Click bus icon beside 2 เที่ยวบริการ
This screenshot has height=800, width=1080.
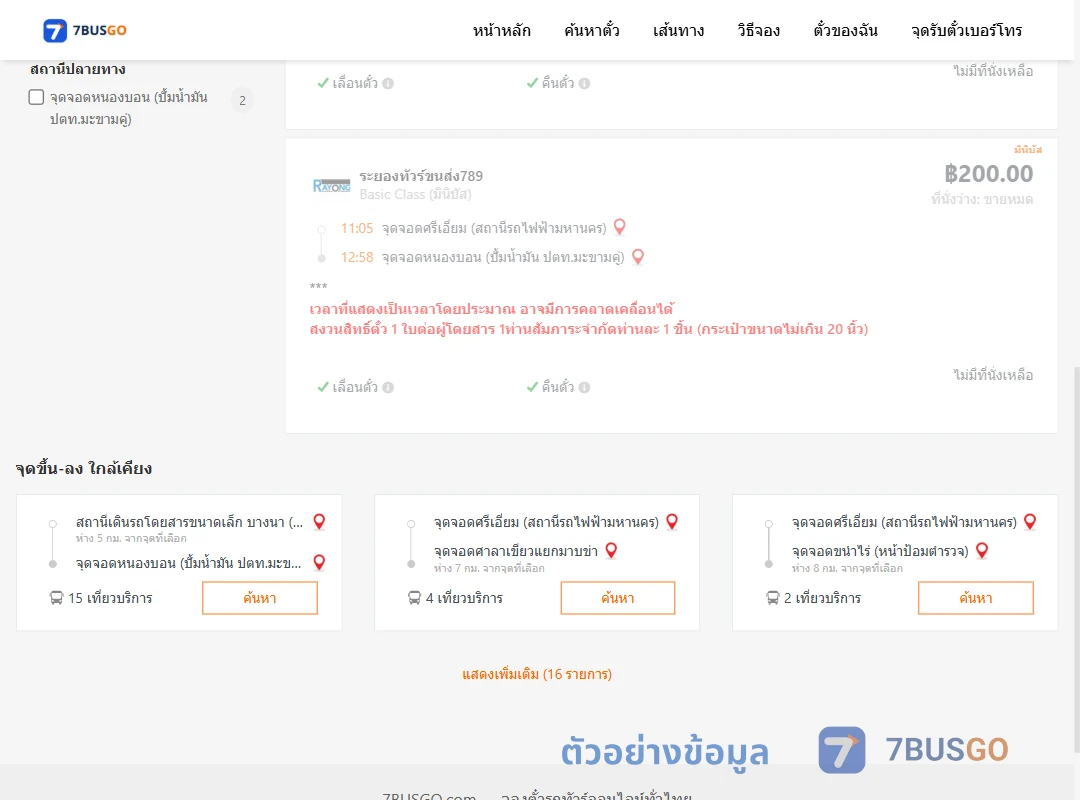(x=772, y=598)
